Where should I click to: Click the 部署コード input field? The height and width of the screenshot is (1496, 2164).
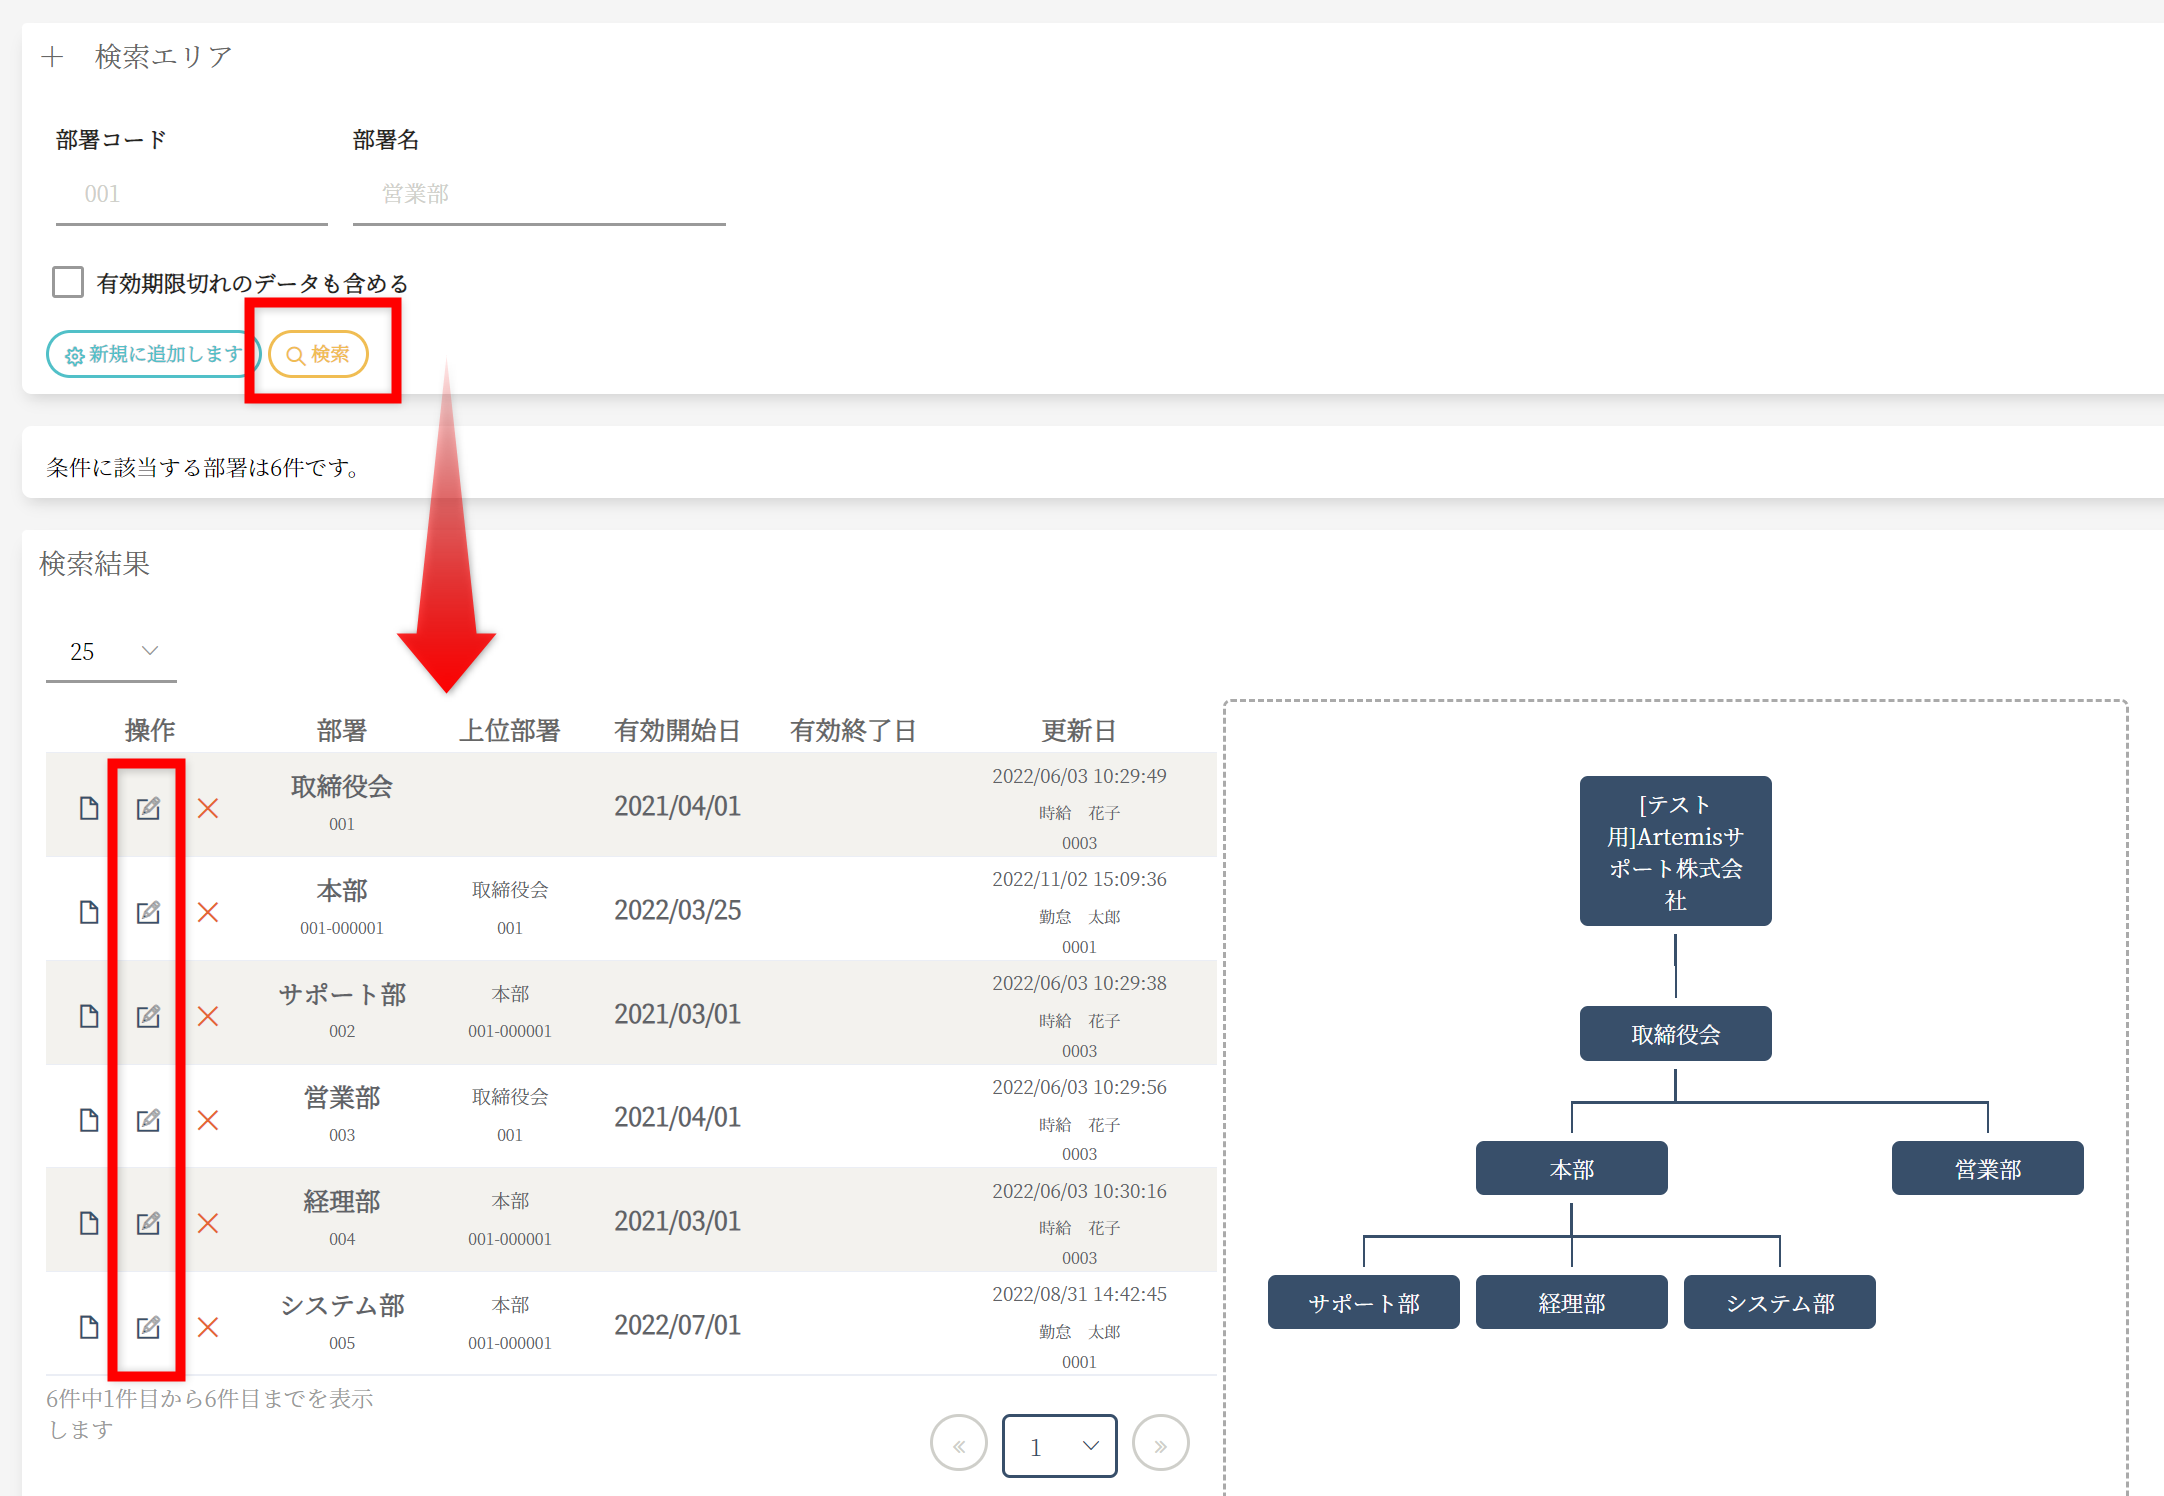pyautogui.click(x=192, y=194)
